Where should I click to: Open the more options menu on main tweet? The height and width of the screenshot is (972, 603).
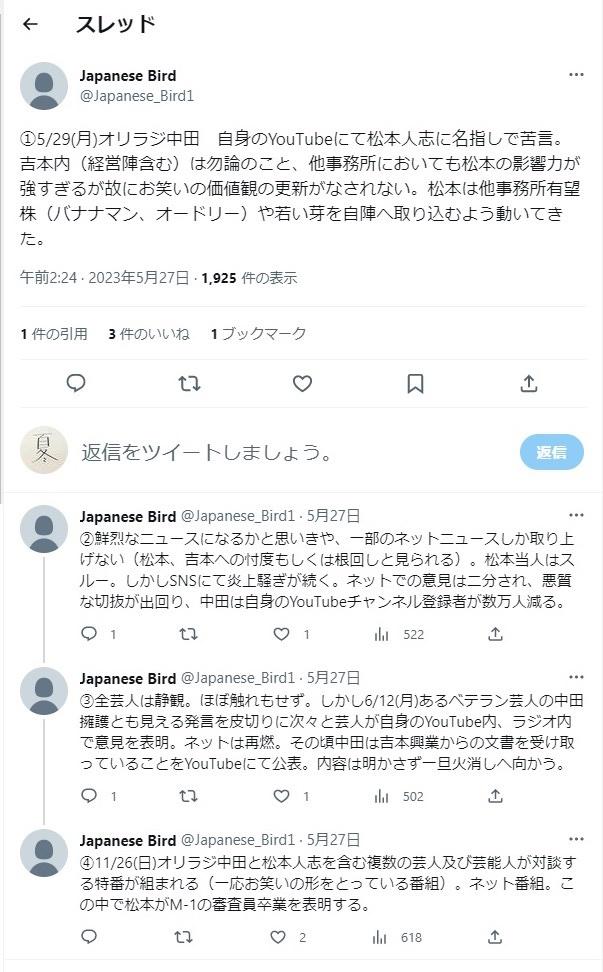tap(576, 75)
